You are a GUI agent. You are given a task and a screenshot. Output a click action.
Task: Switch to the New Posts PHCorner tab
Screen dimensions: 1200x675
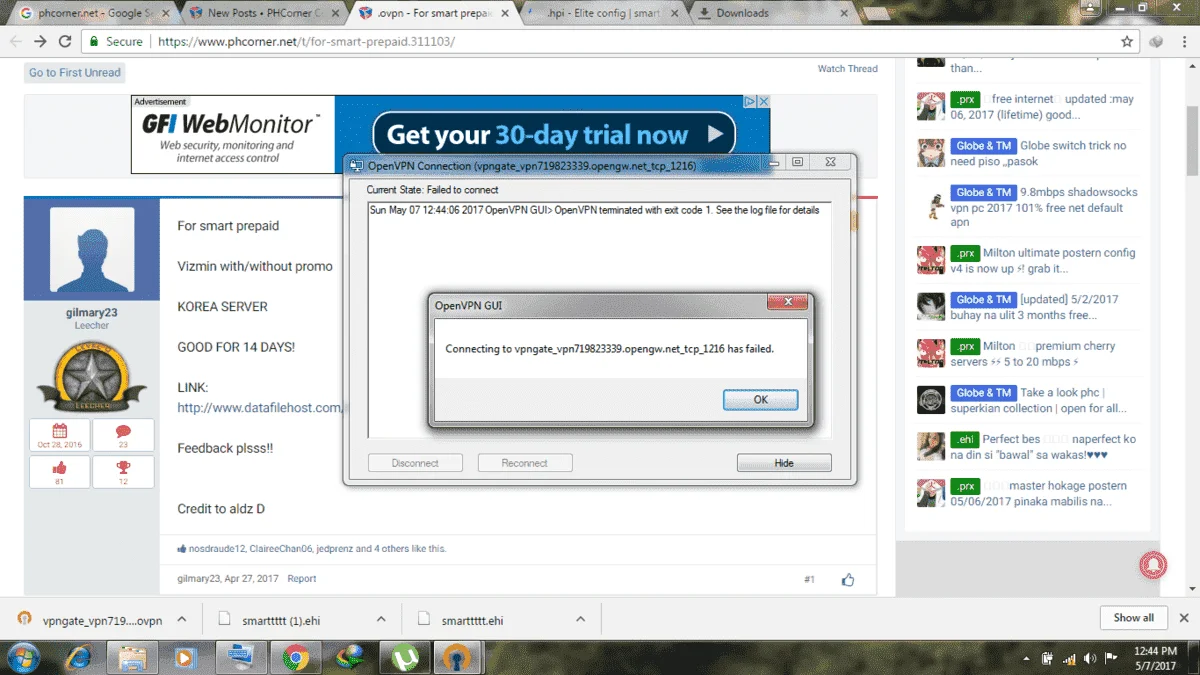[x=265, y=13]
